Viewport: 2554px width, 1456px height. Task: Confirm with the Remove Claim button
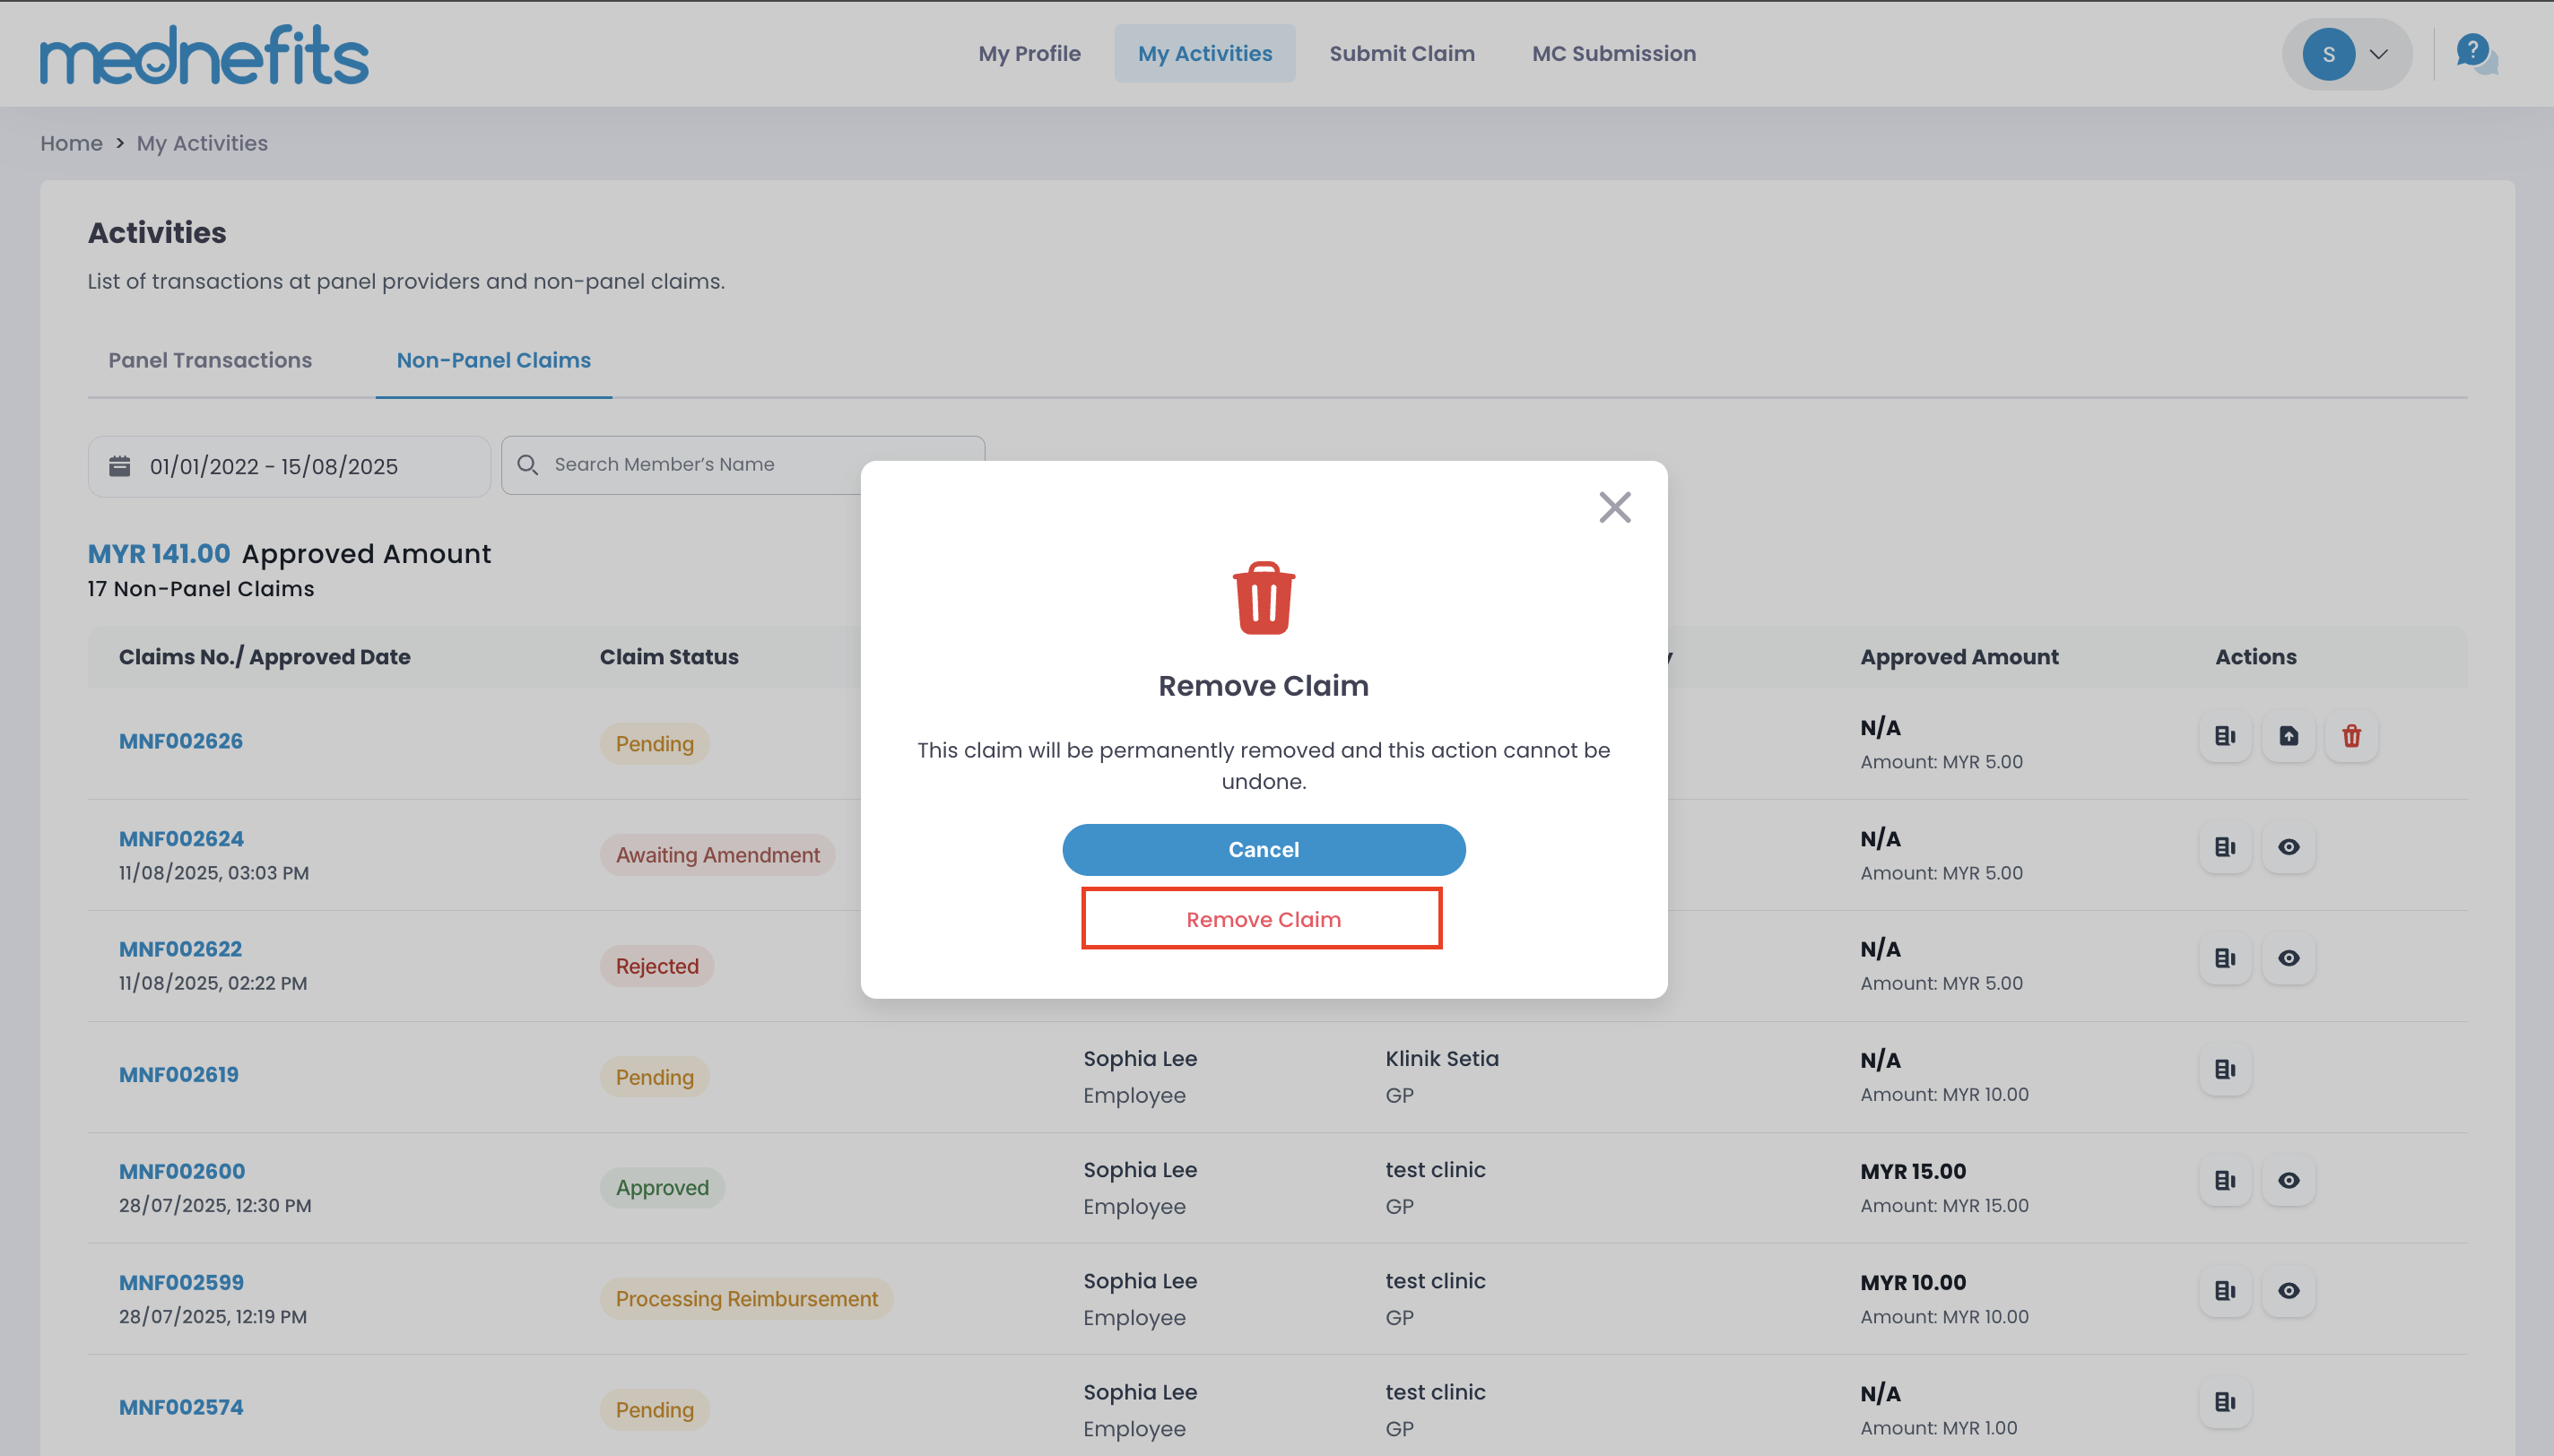click(x=1262, y=918)
